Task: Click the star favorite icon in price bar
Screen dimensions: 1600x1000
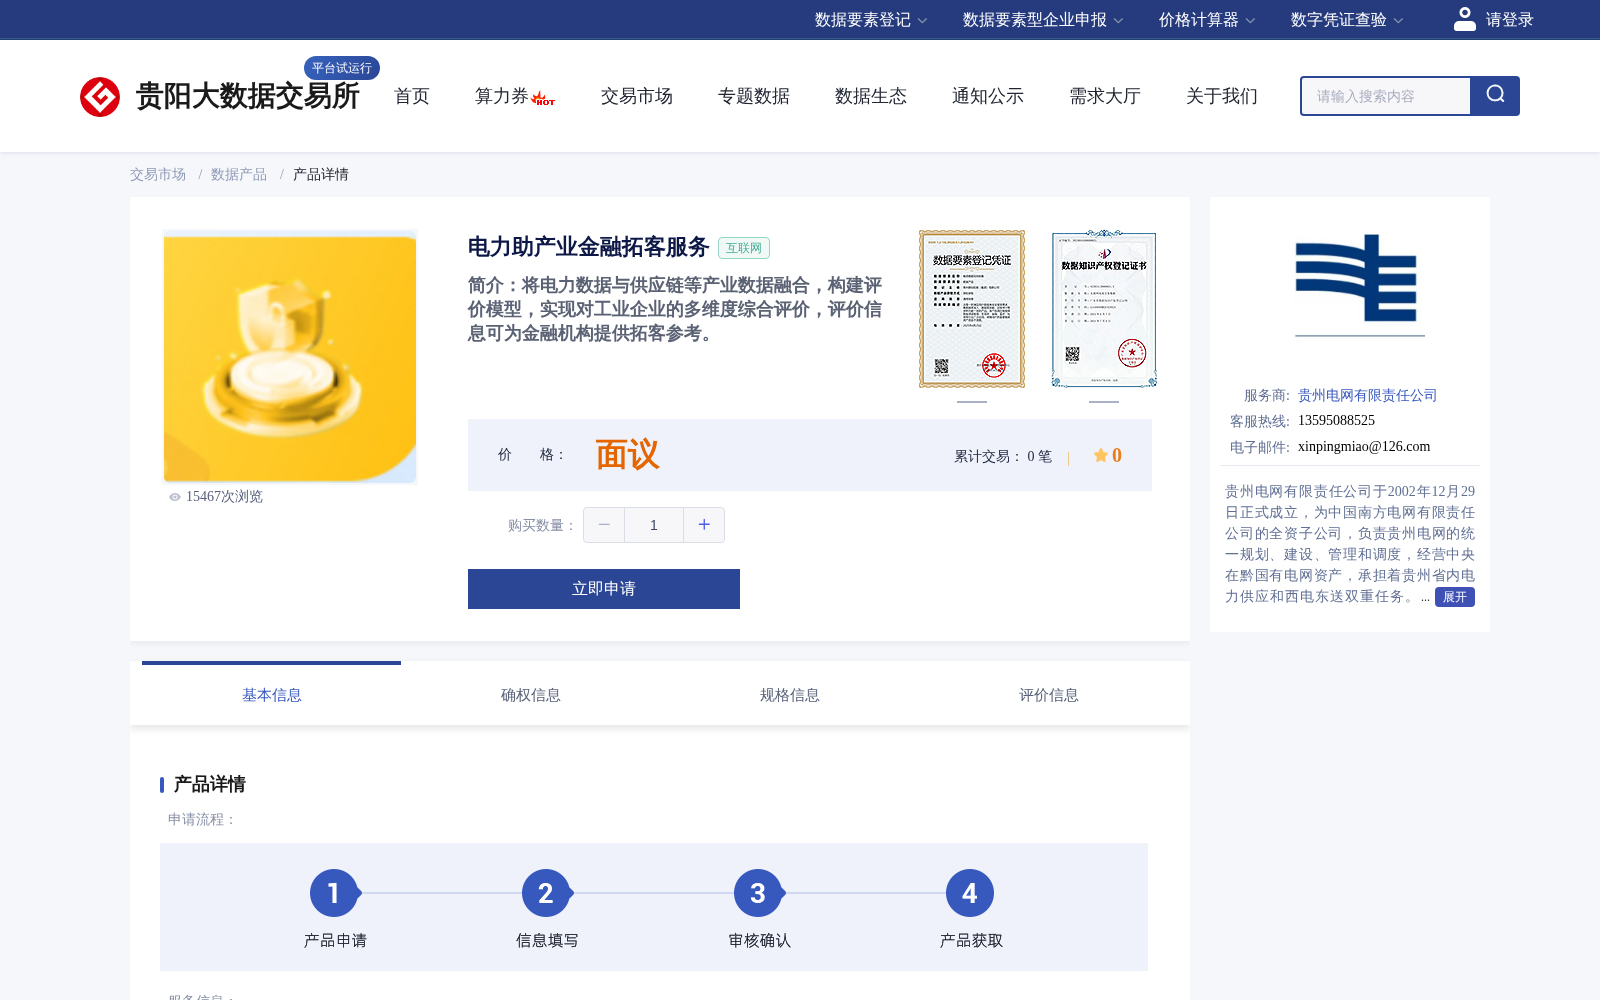Action: click(x=1100, y=455)
